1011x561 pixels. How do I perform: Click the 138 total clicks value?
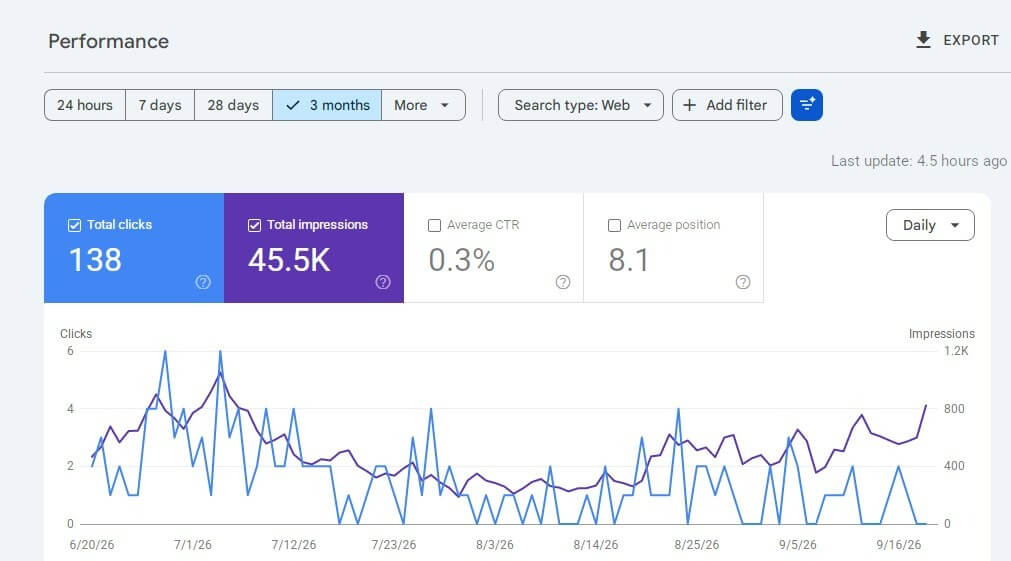(x=95, y=260)
